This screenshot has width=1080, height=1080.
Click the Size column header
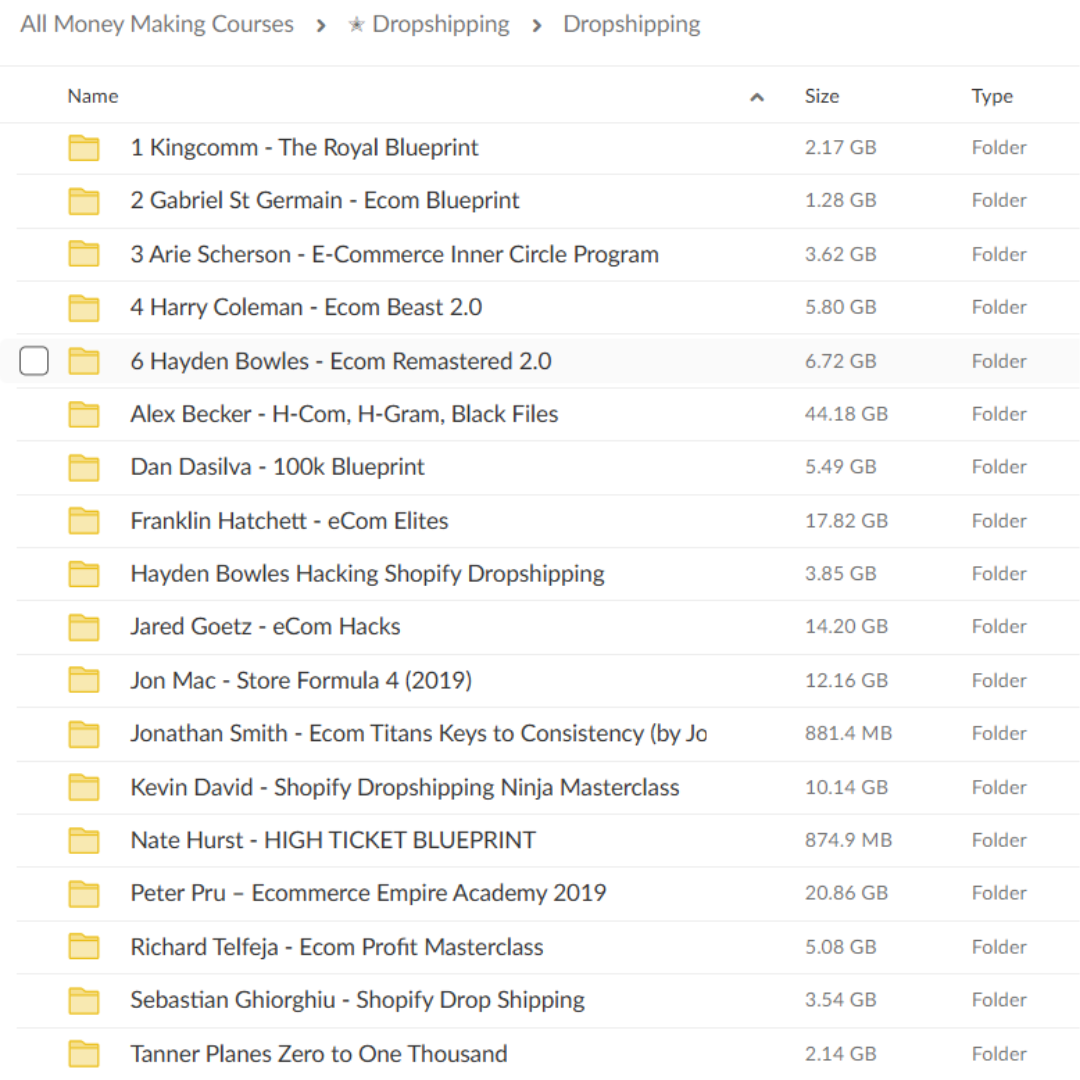tap(822, 96)
